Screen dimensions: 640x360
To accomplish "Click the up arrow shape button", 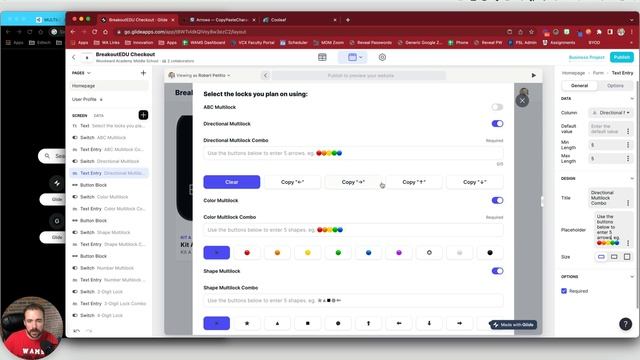I will click(x=369, y=323).
